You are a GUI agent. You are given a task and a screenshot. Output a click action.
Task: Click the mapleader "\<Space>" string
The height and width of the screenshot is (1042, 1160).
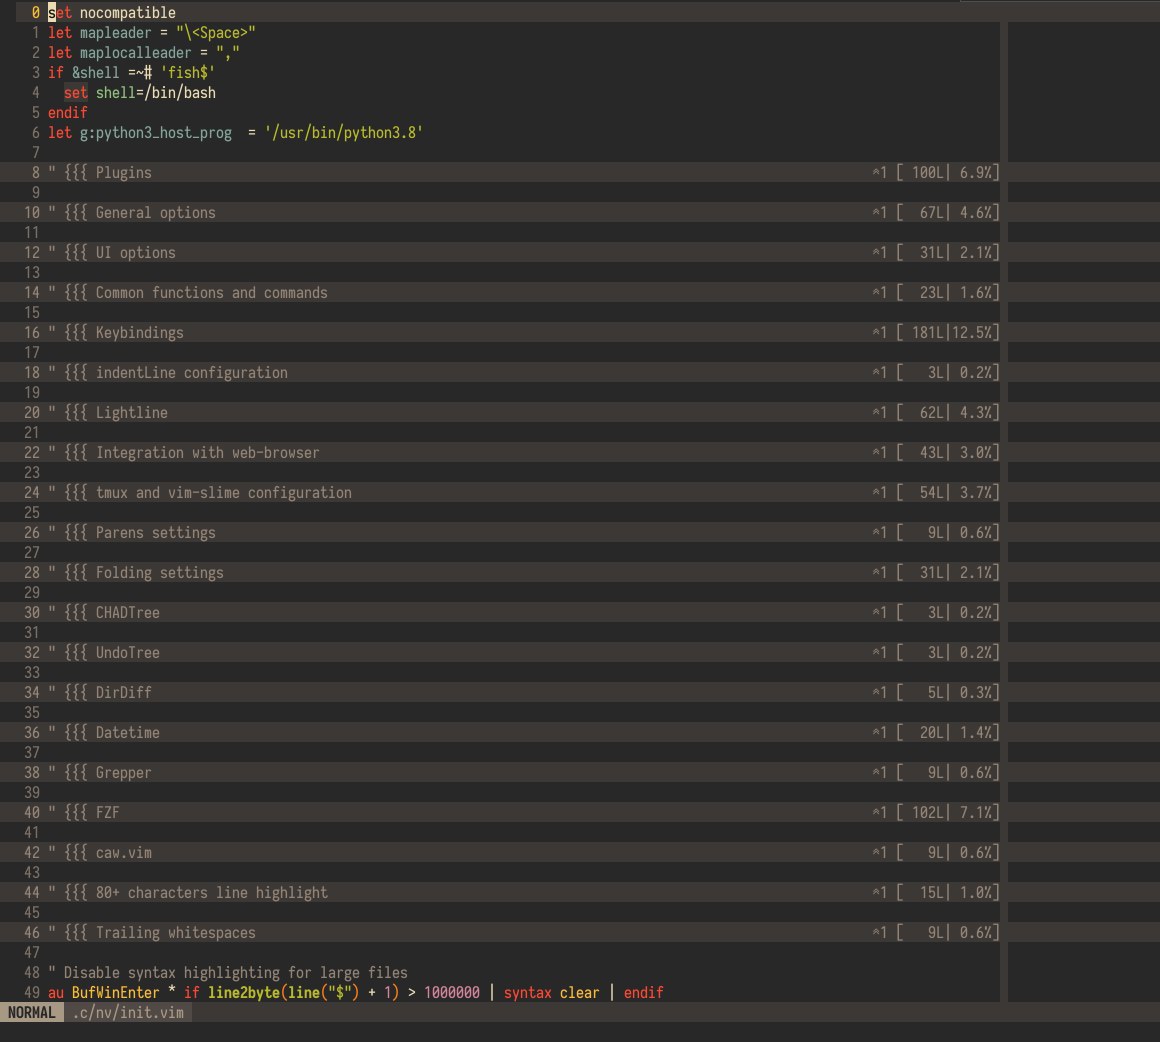[x=215, y=33]
